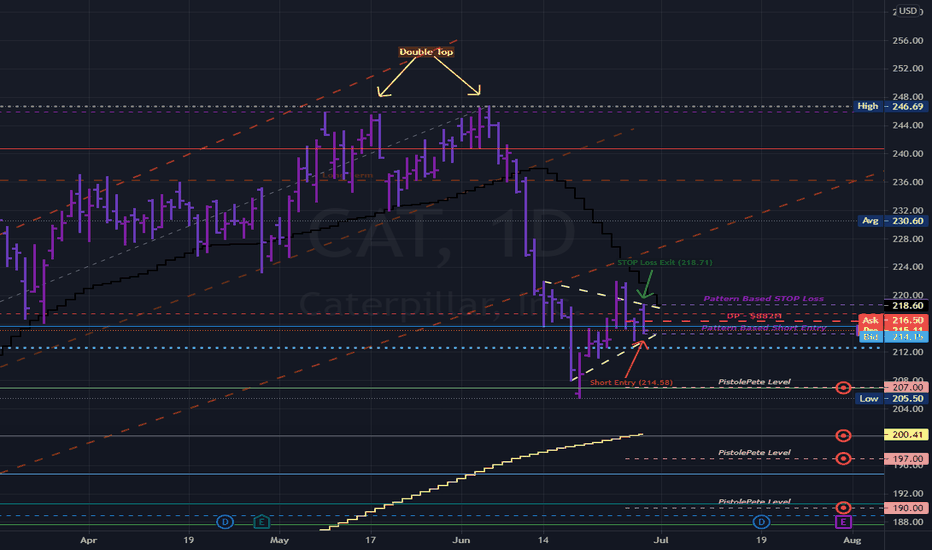Click the Avg 230.60 price label

click(893, 221)
